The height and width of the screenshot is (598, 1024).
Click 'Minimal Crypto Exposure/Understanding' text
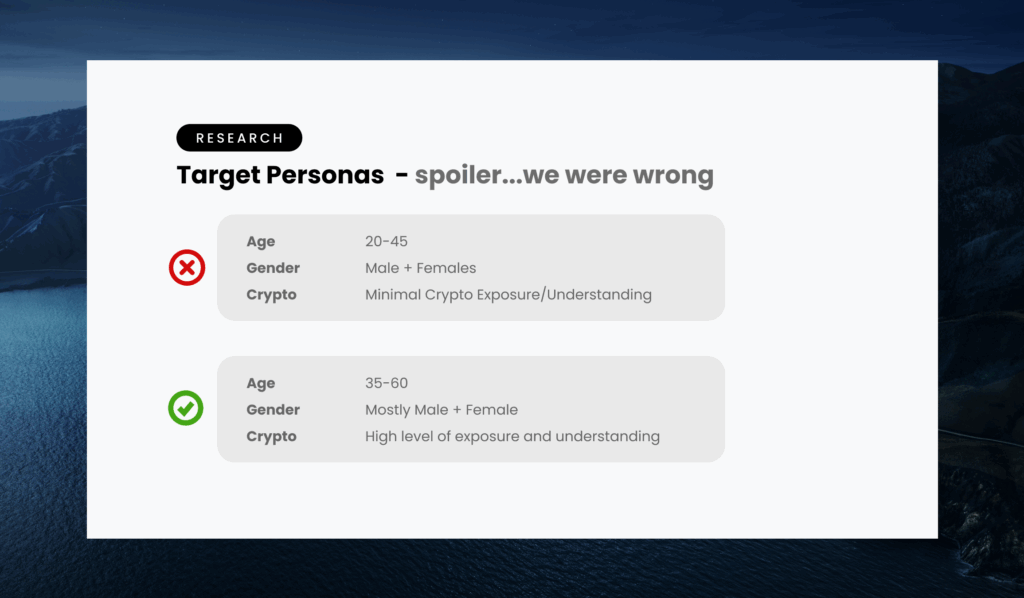tap(508, 295)
